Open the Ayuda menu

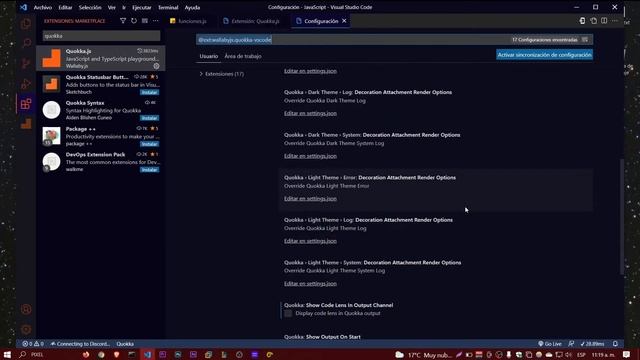pos(192,7)
